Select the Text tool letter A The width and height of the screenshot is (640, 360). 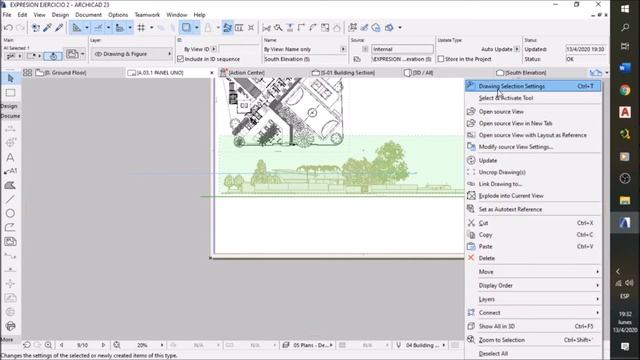tap(11, 158)
